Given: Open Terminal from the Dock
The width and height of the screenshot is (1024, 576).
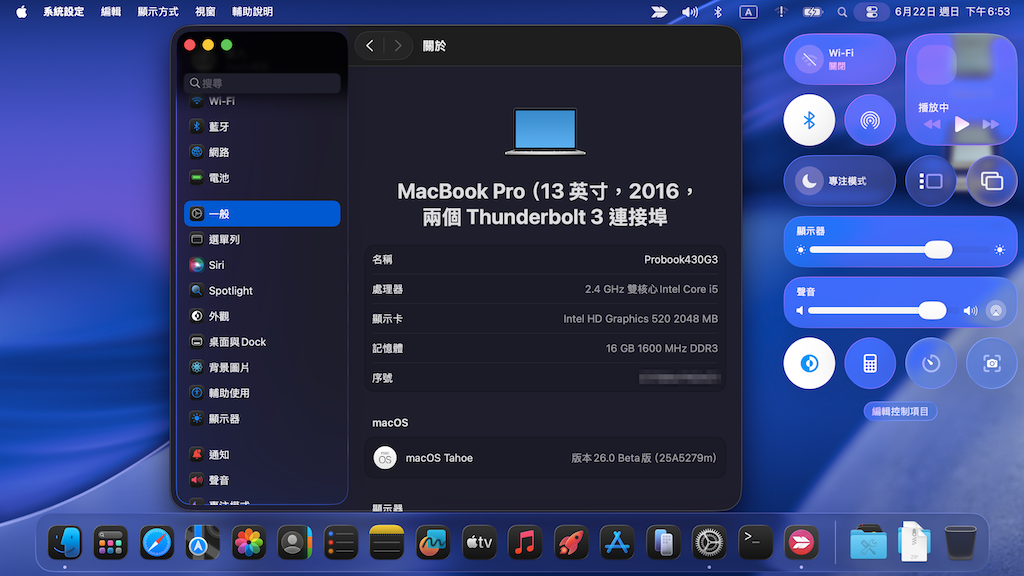Looking at the screenshot, I should (755, 543).
